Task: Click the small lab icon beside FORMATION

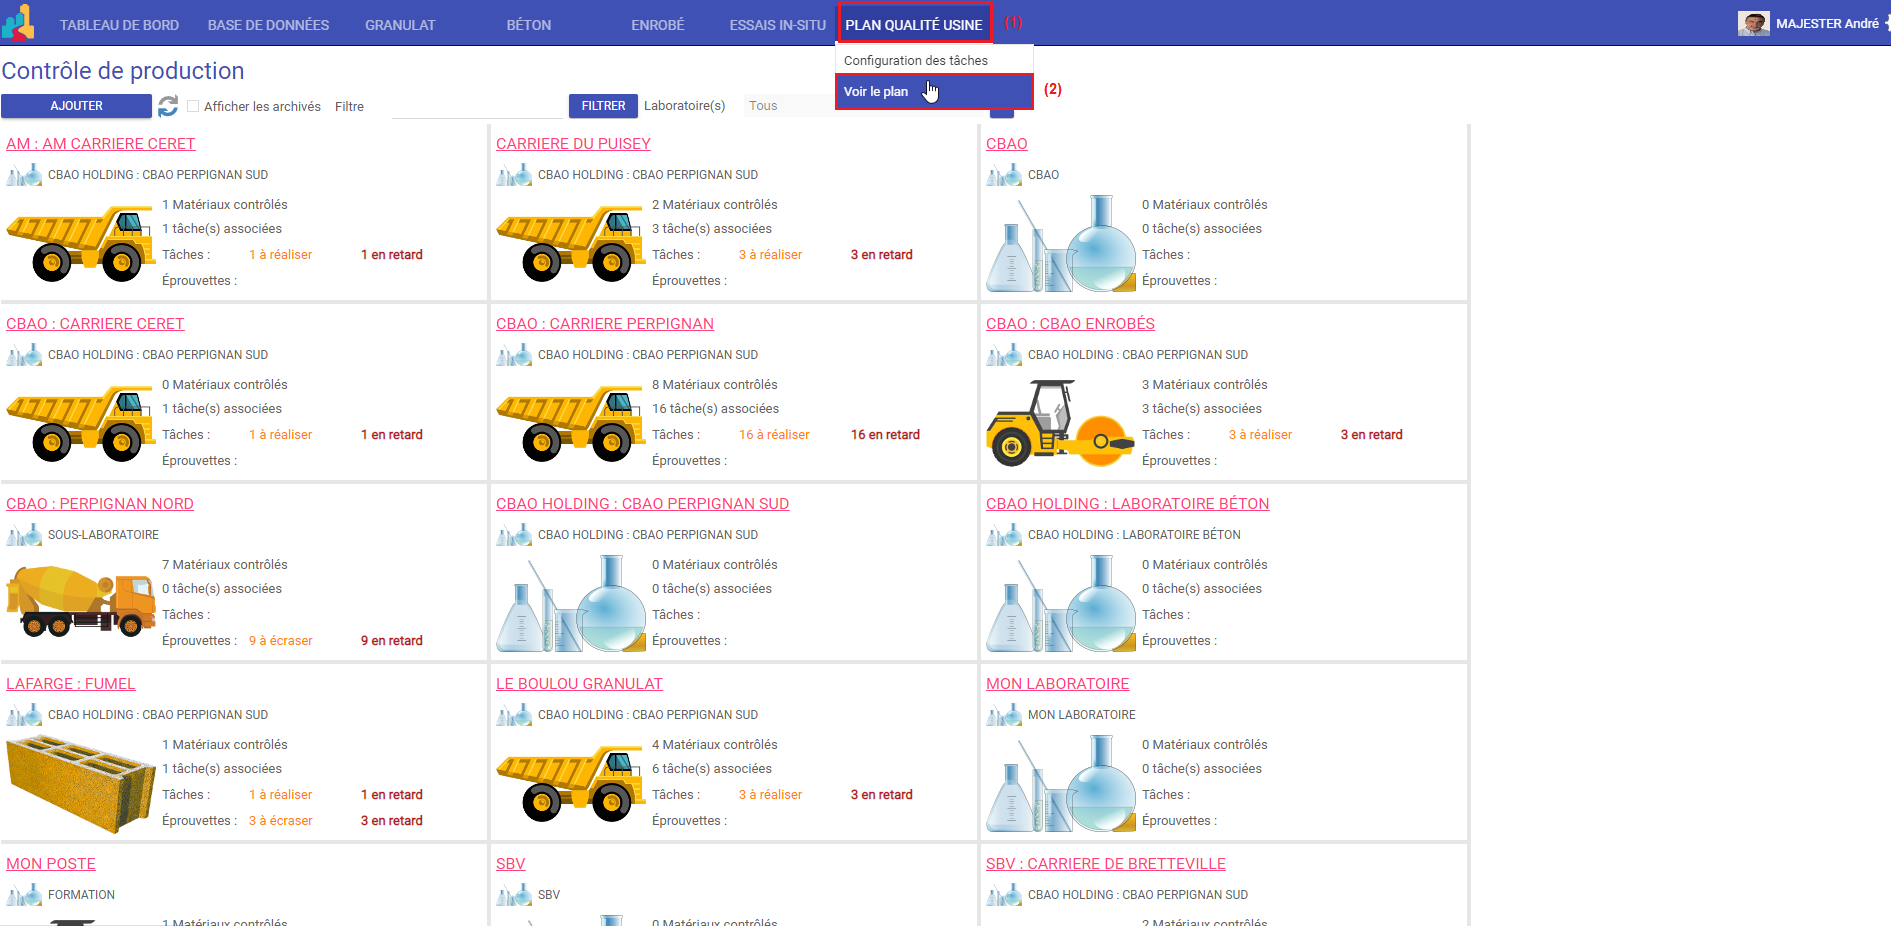Action: tap(24, 895)
